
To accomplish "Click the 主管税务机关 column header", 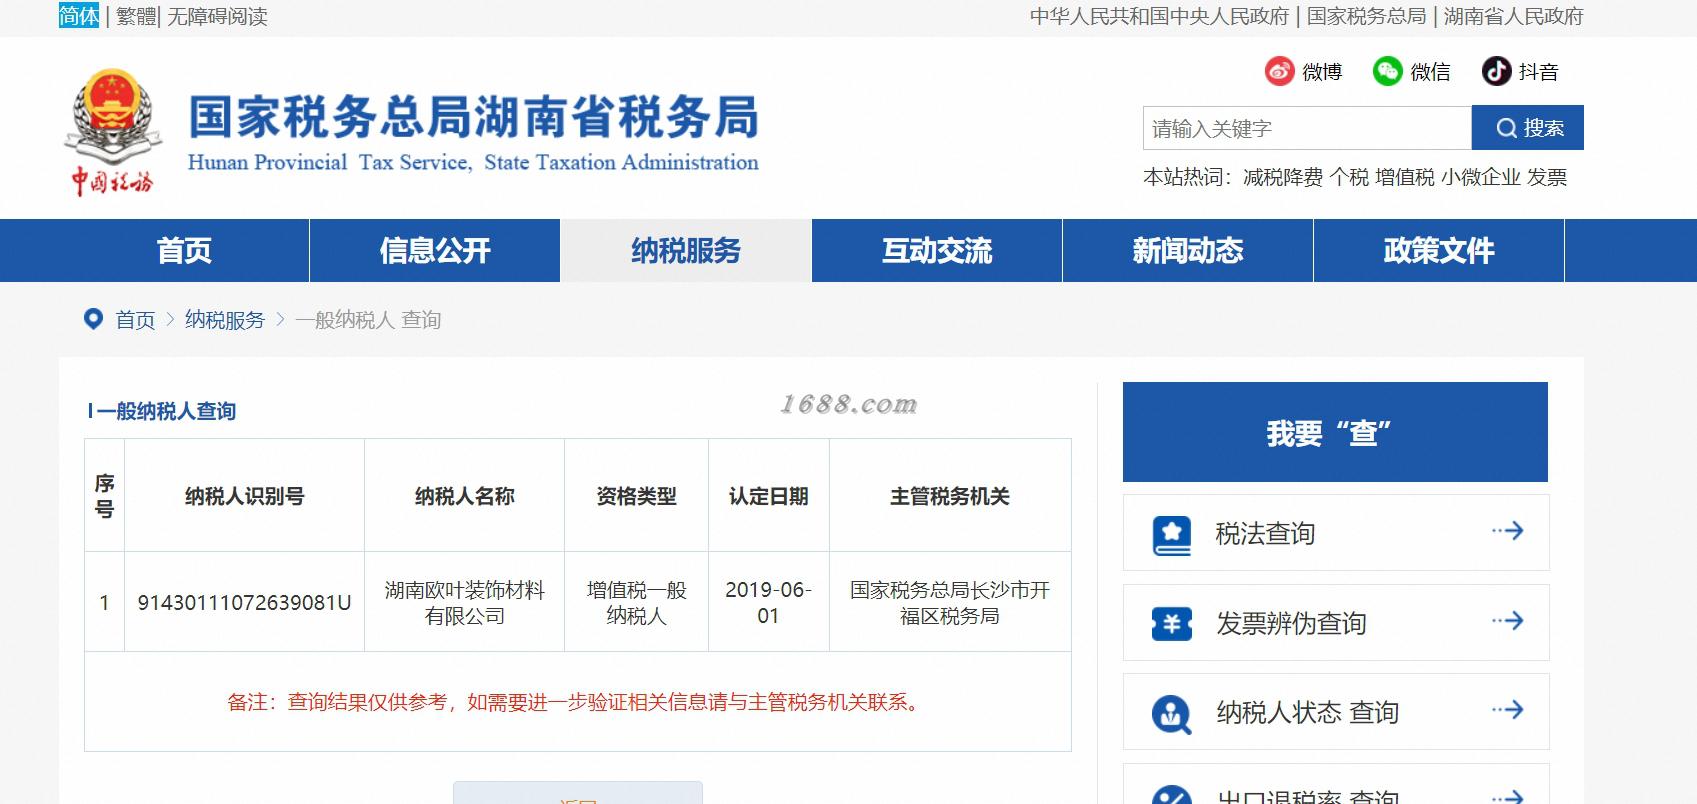I will click(x=950, y=496).
